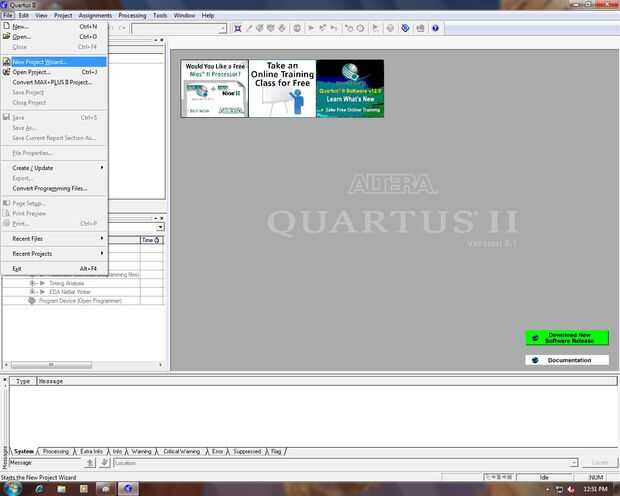Switch to the Critical Warning tab
The width and height of the screenshot is (620, 496).
pyautogui.click(x=181, y=451)
